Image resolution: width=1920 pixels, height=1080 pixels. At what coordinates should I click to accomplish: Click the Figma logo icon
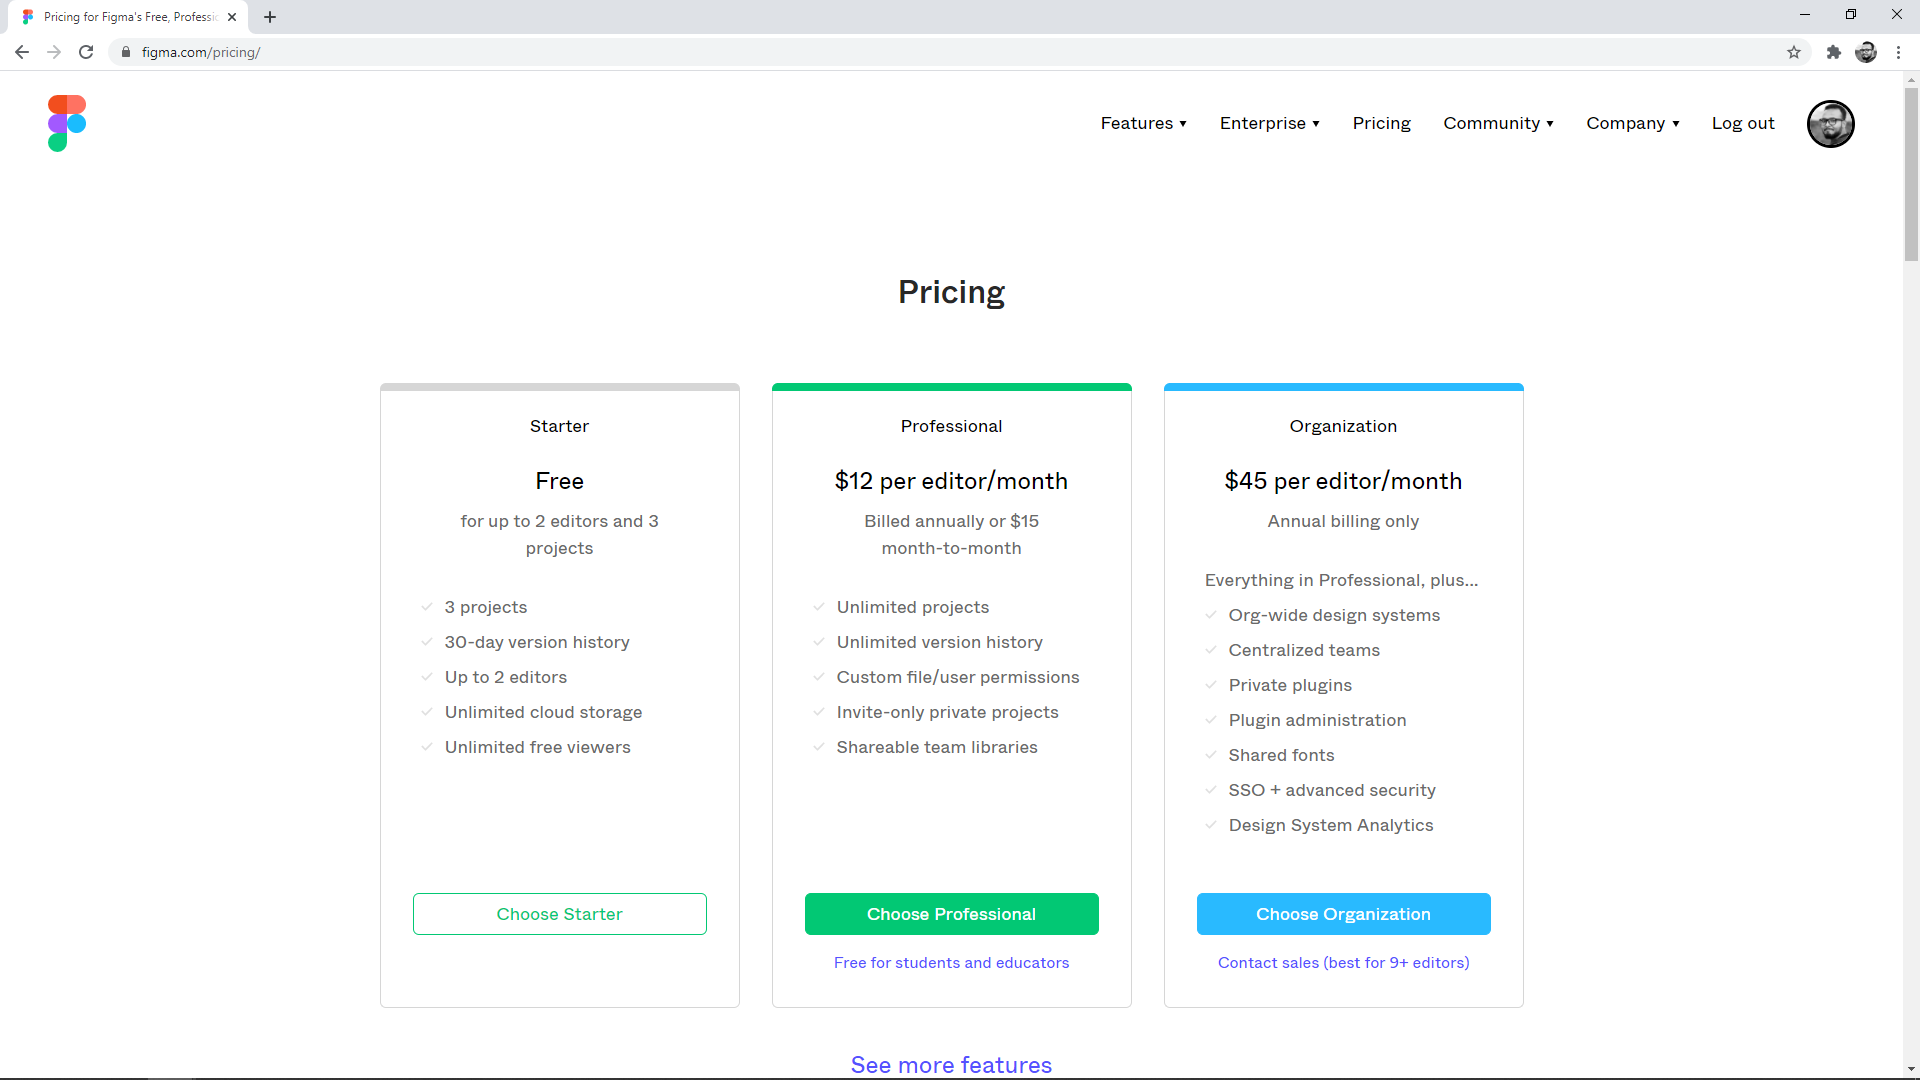click(x=67, y=123)
